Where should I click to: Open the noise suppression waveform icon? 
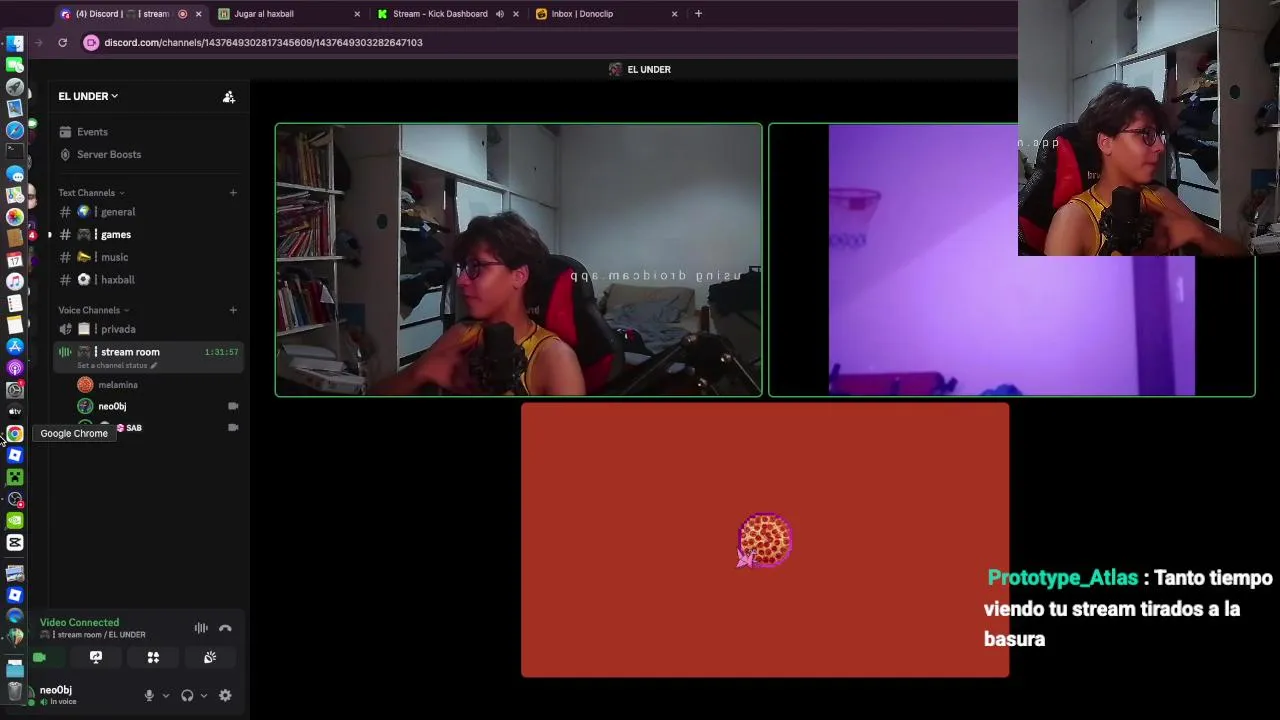click(201, 628)
